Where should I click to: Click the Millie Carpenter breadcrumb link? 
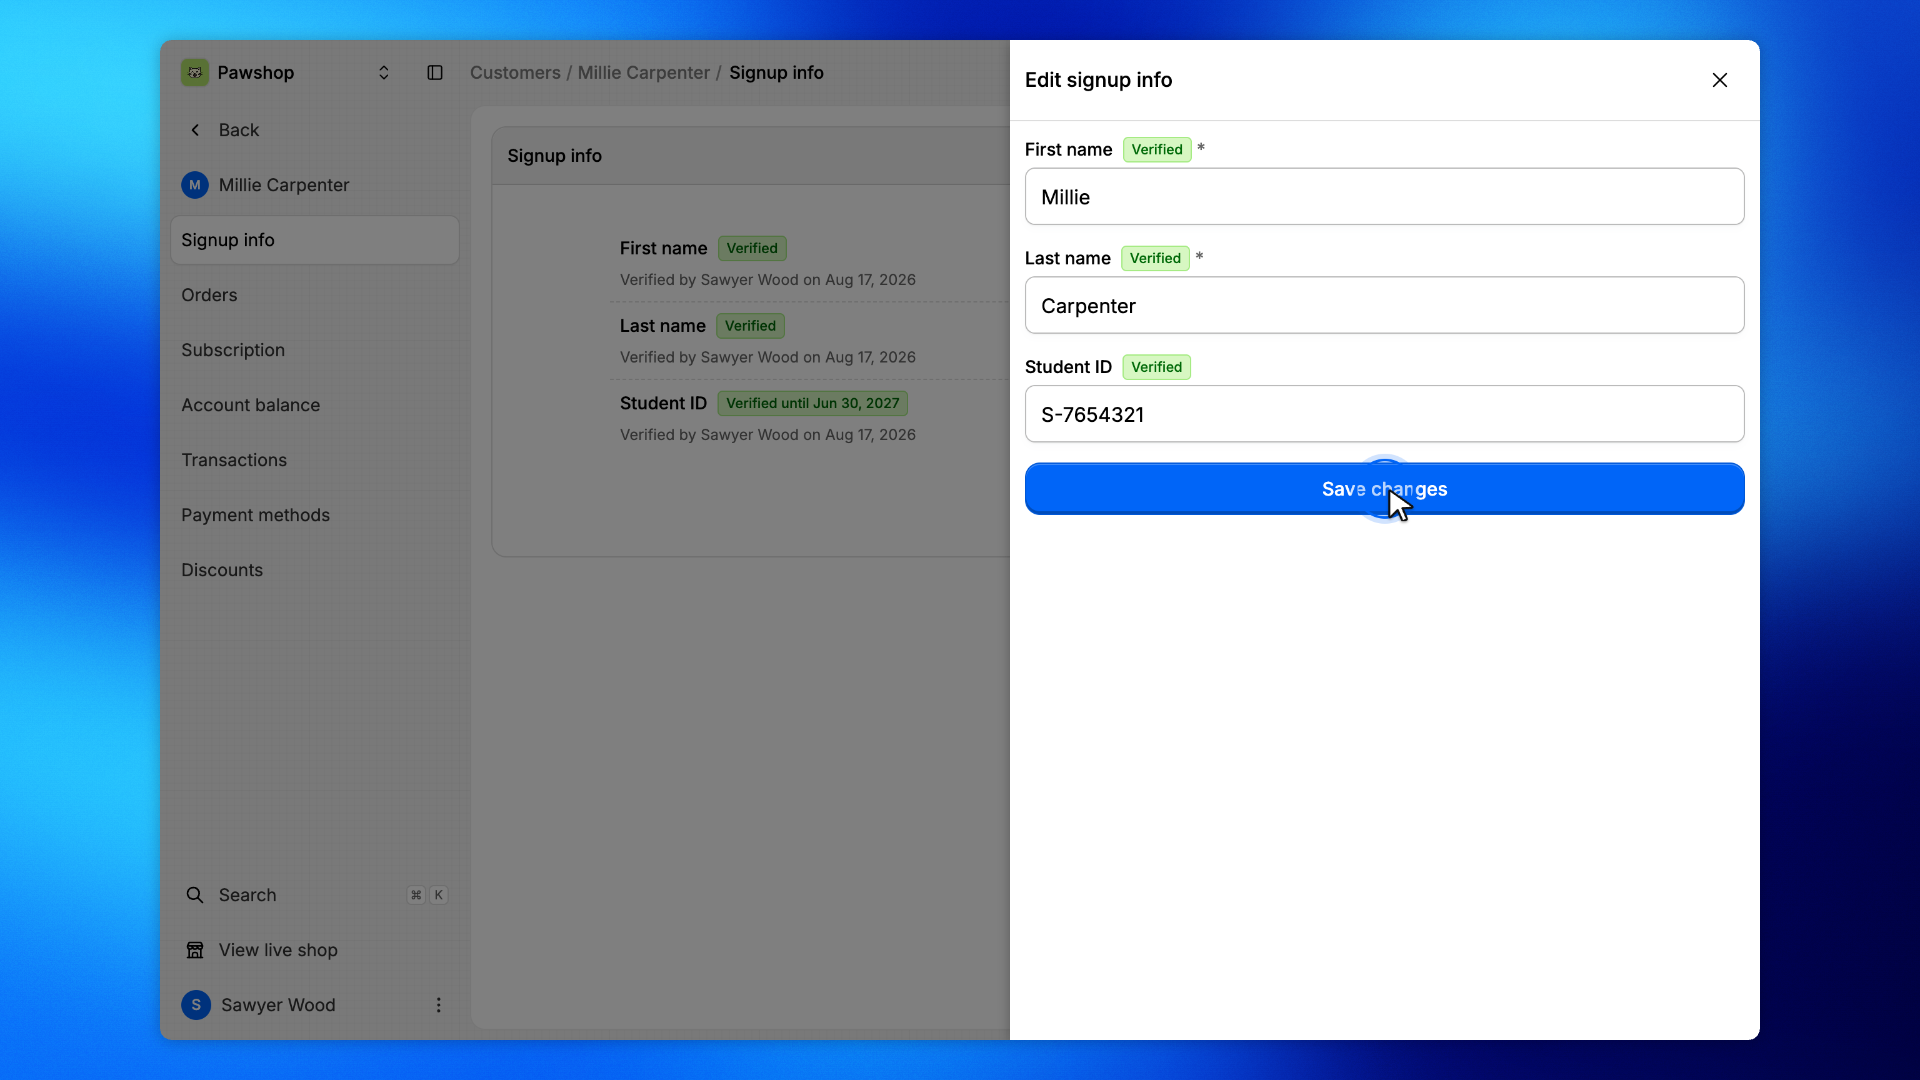pyautogui.click(x=643, y=73)
